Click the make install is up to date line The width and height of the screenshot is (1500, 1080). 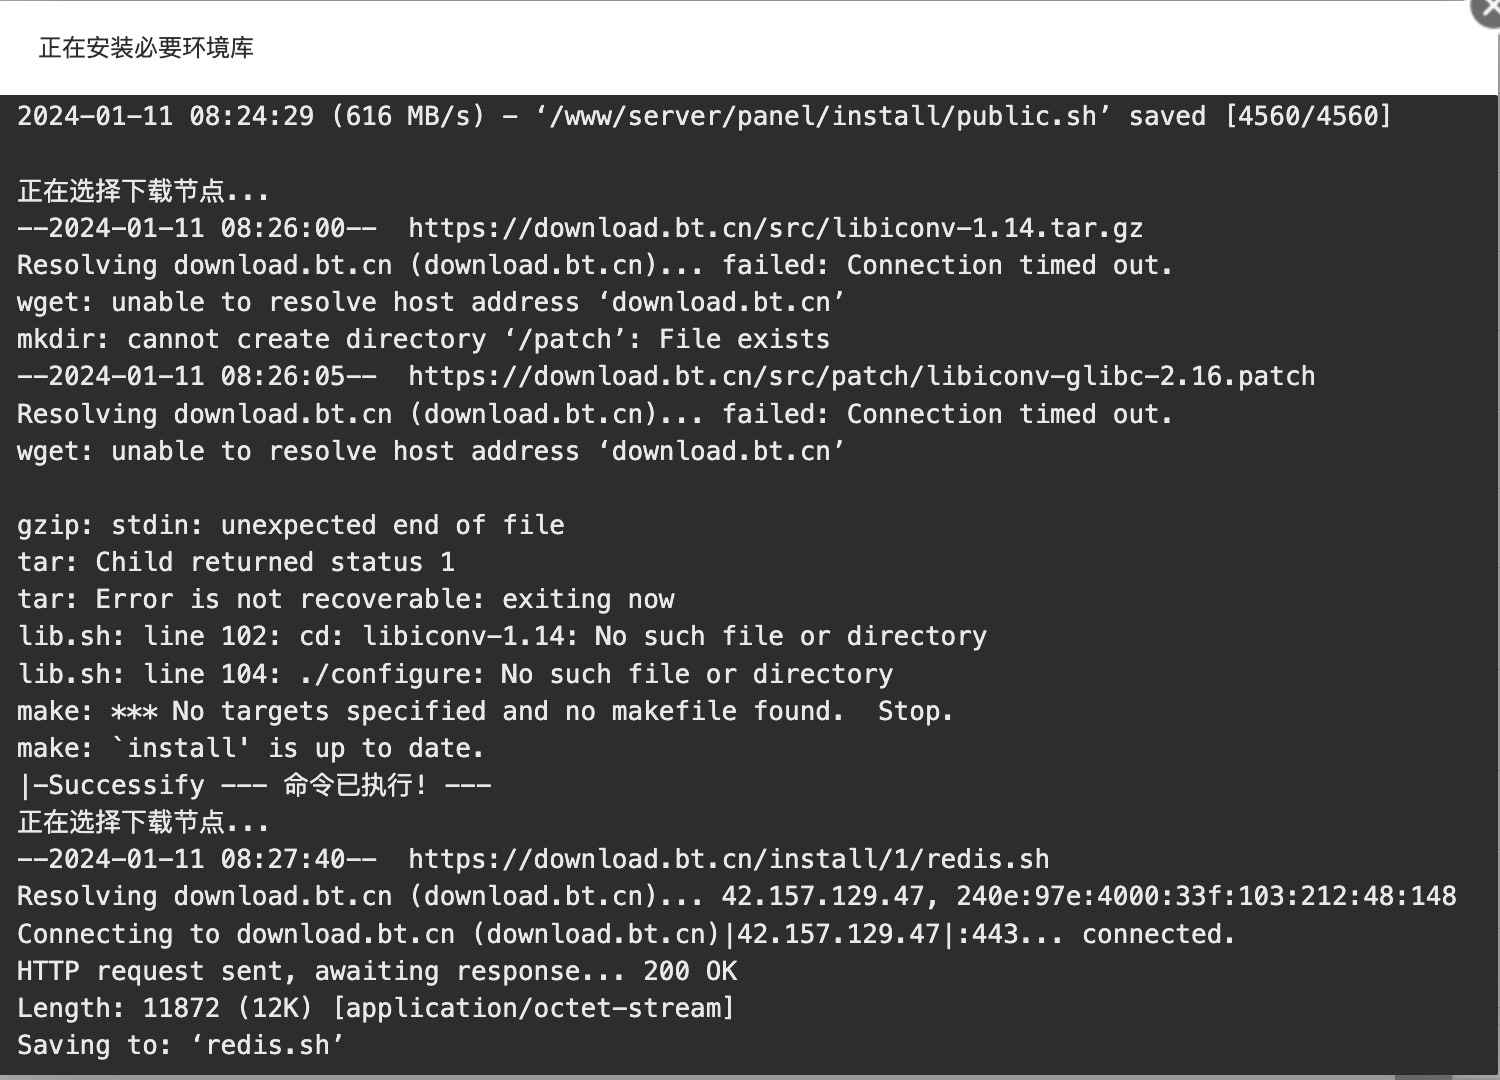pyautogui.click(x=250, y=749)
